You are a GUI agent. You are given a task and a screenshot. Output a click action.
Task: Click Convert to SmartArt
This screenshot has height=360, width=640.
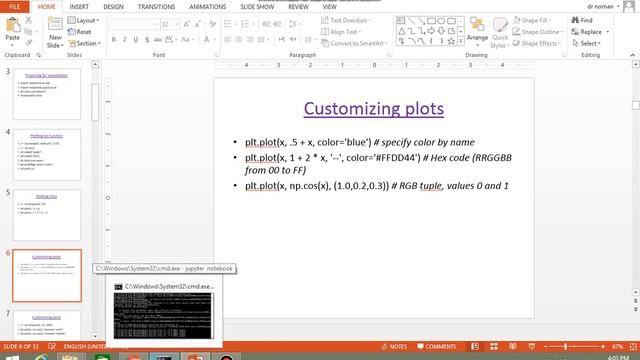(354, 43)
